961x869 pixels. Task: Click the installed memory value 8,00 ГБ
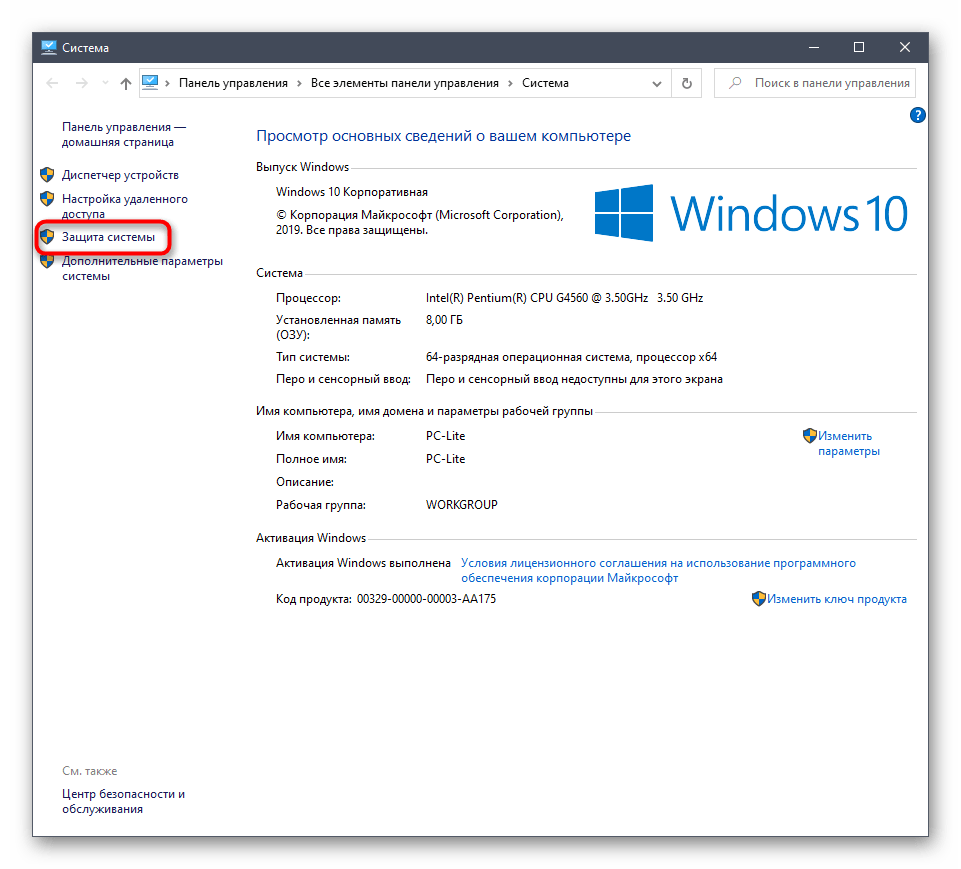444,320
